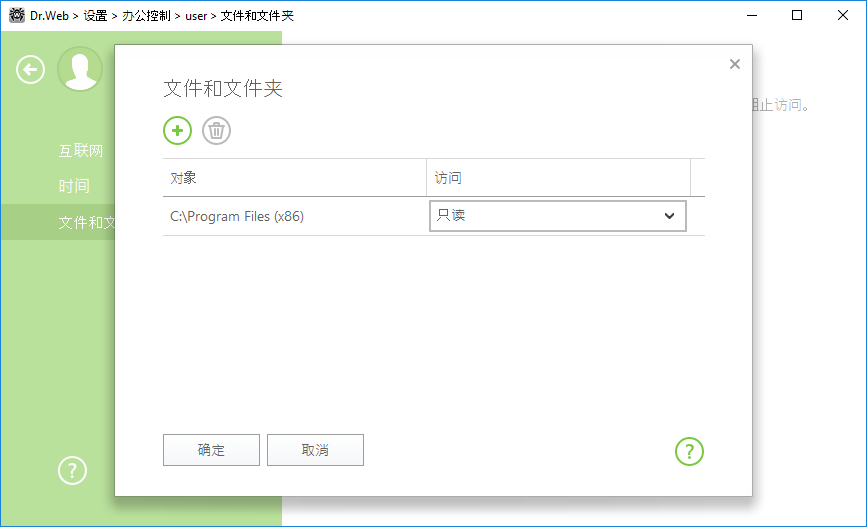Close the Dr.Web settings window

(843, 16)
